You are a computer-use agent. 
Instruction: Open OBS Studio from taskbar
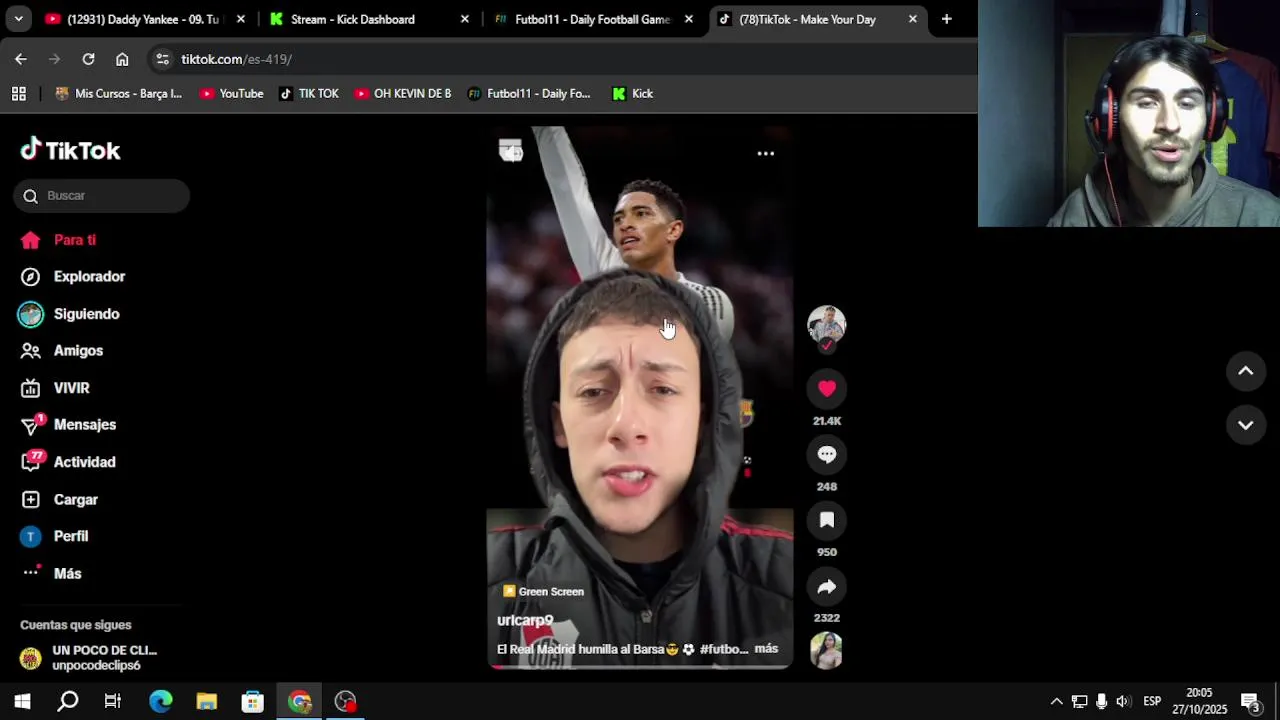[345, 701]
